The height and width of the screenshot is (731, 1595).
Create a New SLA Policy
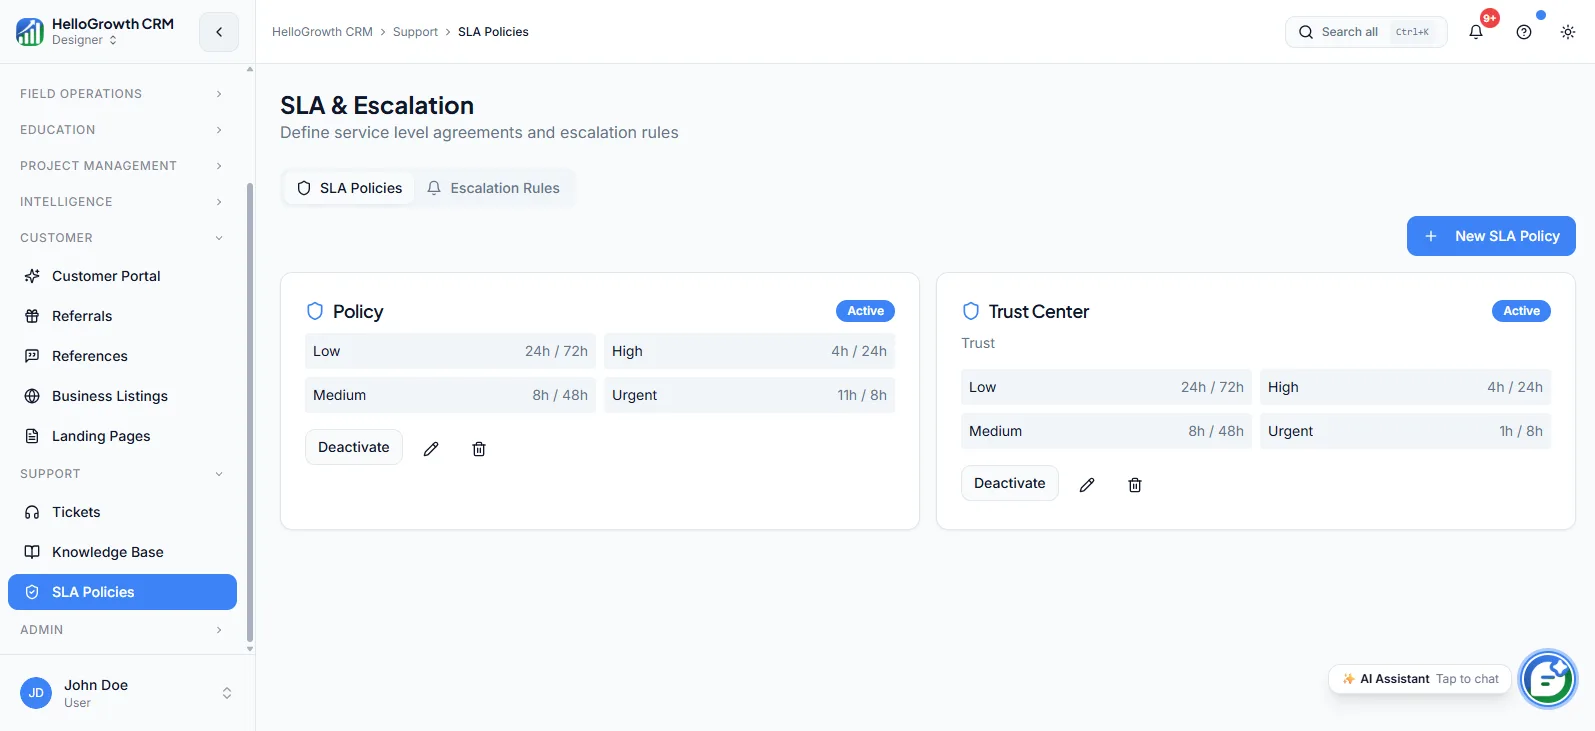pos(1491,236)
